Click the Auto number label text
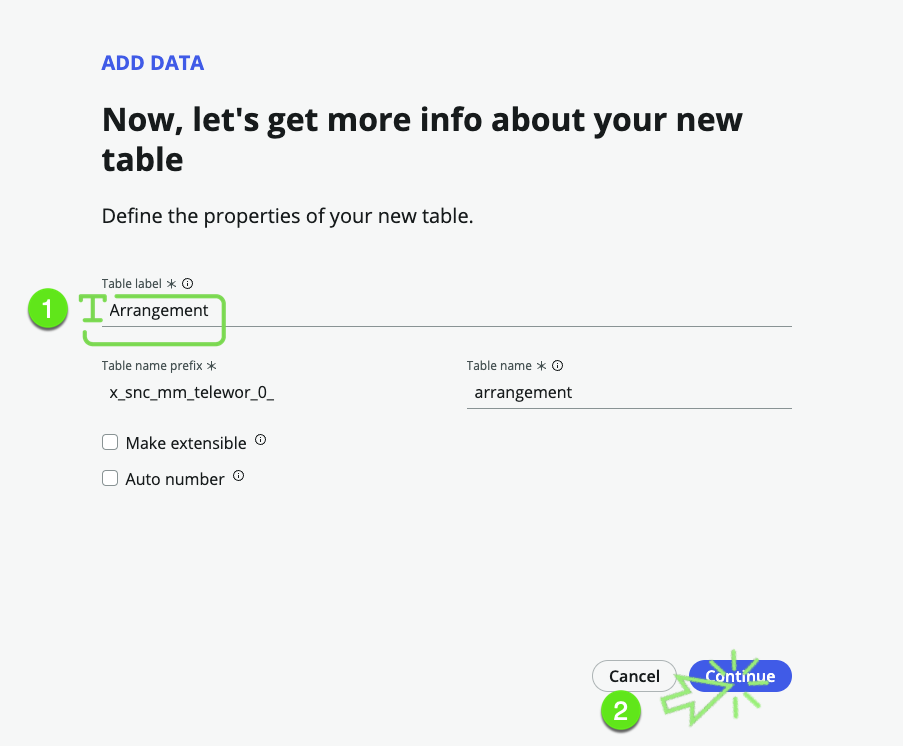 pos(175,479)
